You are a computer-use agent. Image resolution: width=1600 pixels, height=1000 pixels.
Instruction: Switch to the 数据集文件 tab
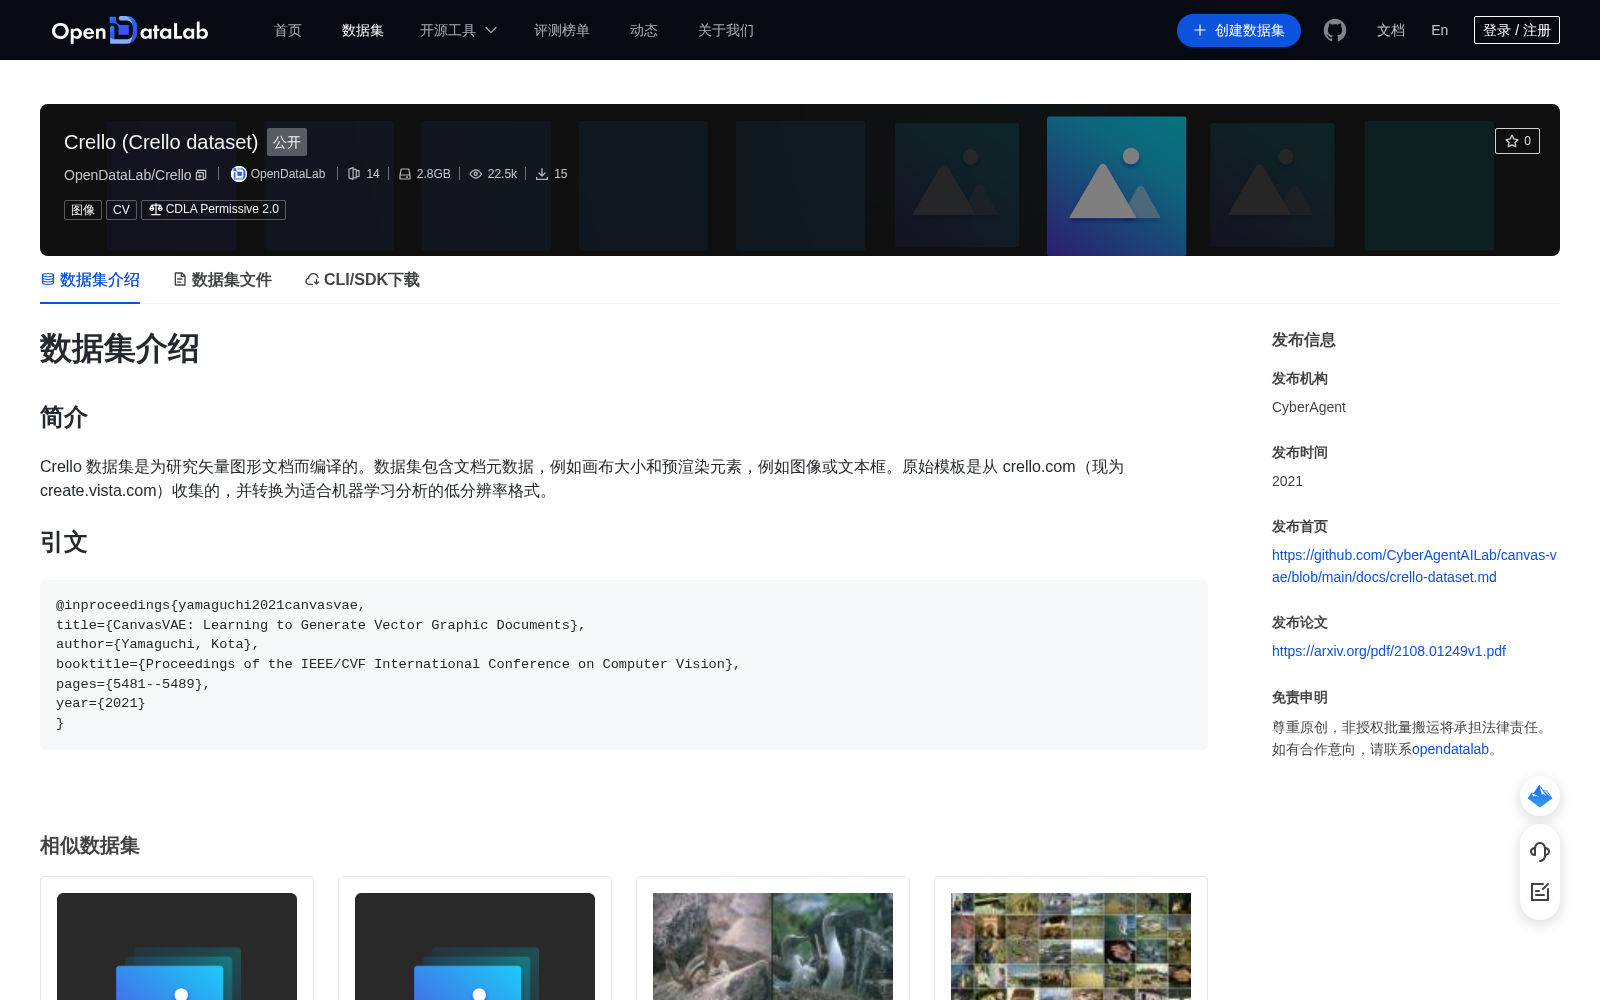click(x=222, y=280)
